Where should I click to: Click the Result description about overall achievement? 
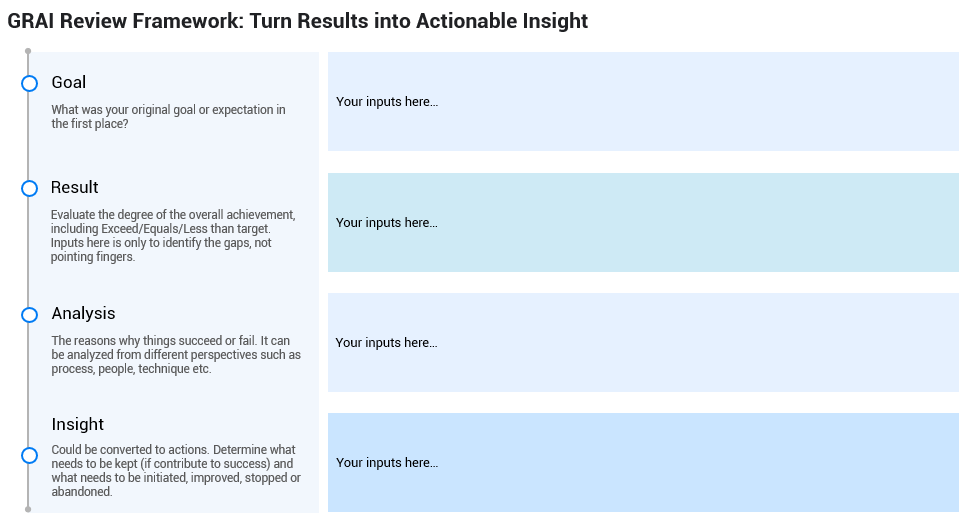point(173,236)
